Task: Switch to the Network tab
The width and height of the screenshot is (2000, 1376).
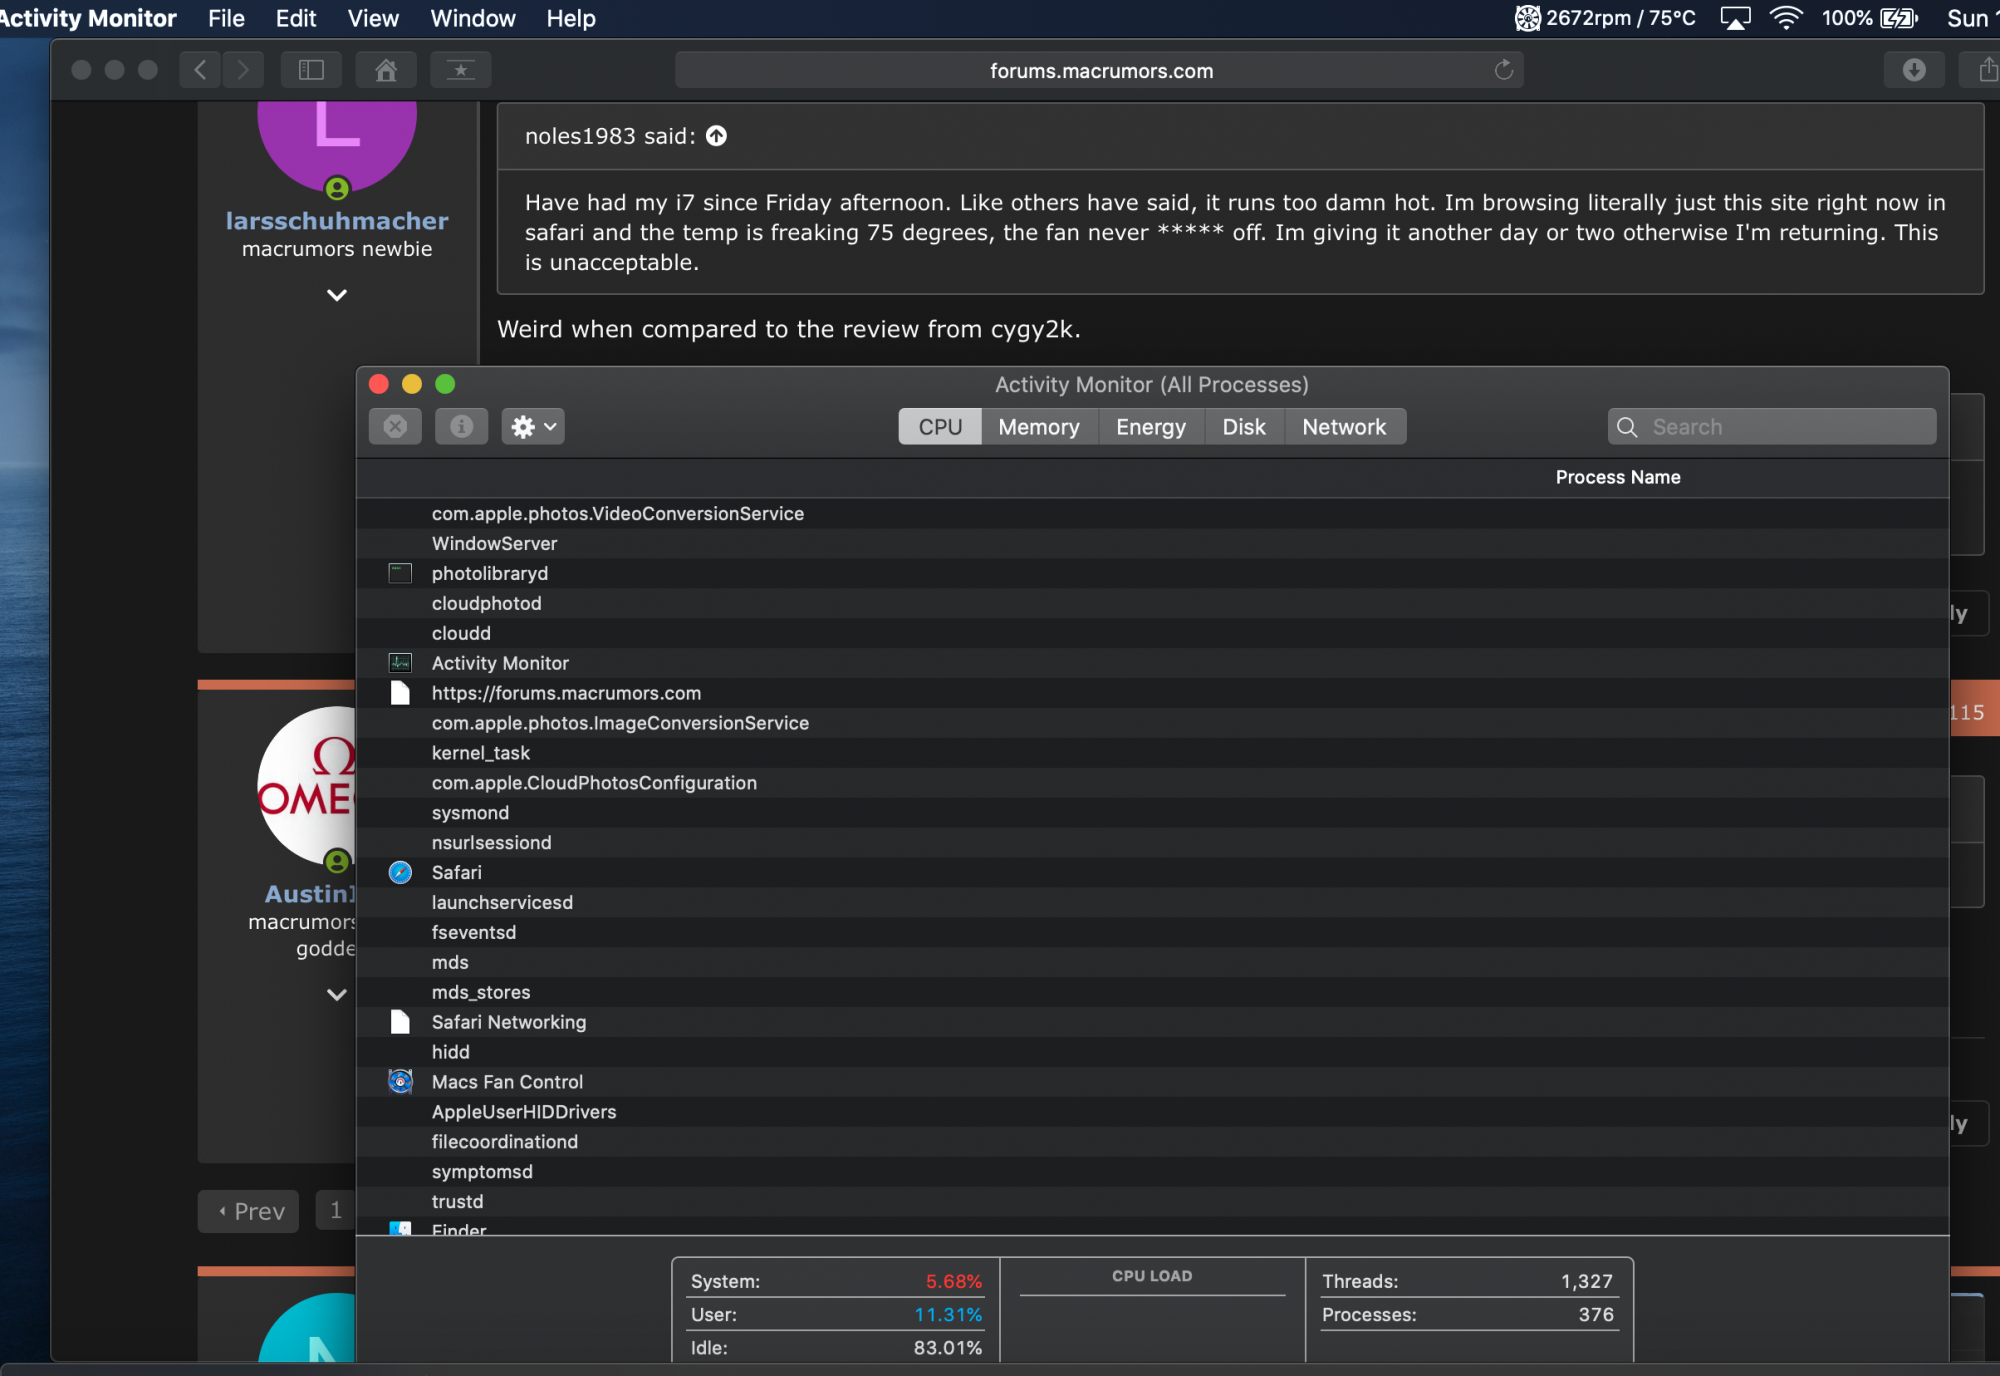Action: point(1344,427)
